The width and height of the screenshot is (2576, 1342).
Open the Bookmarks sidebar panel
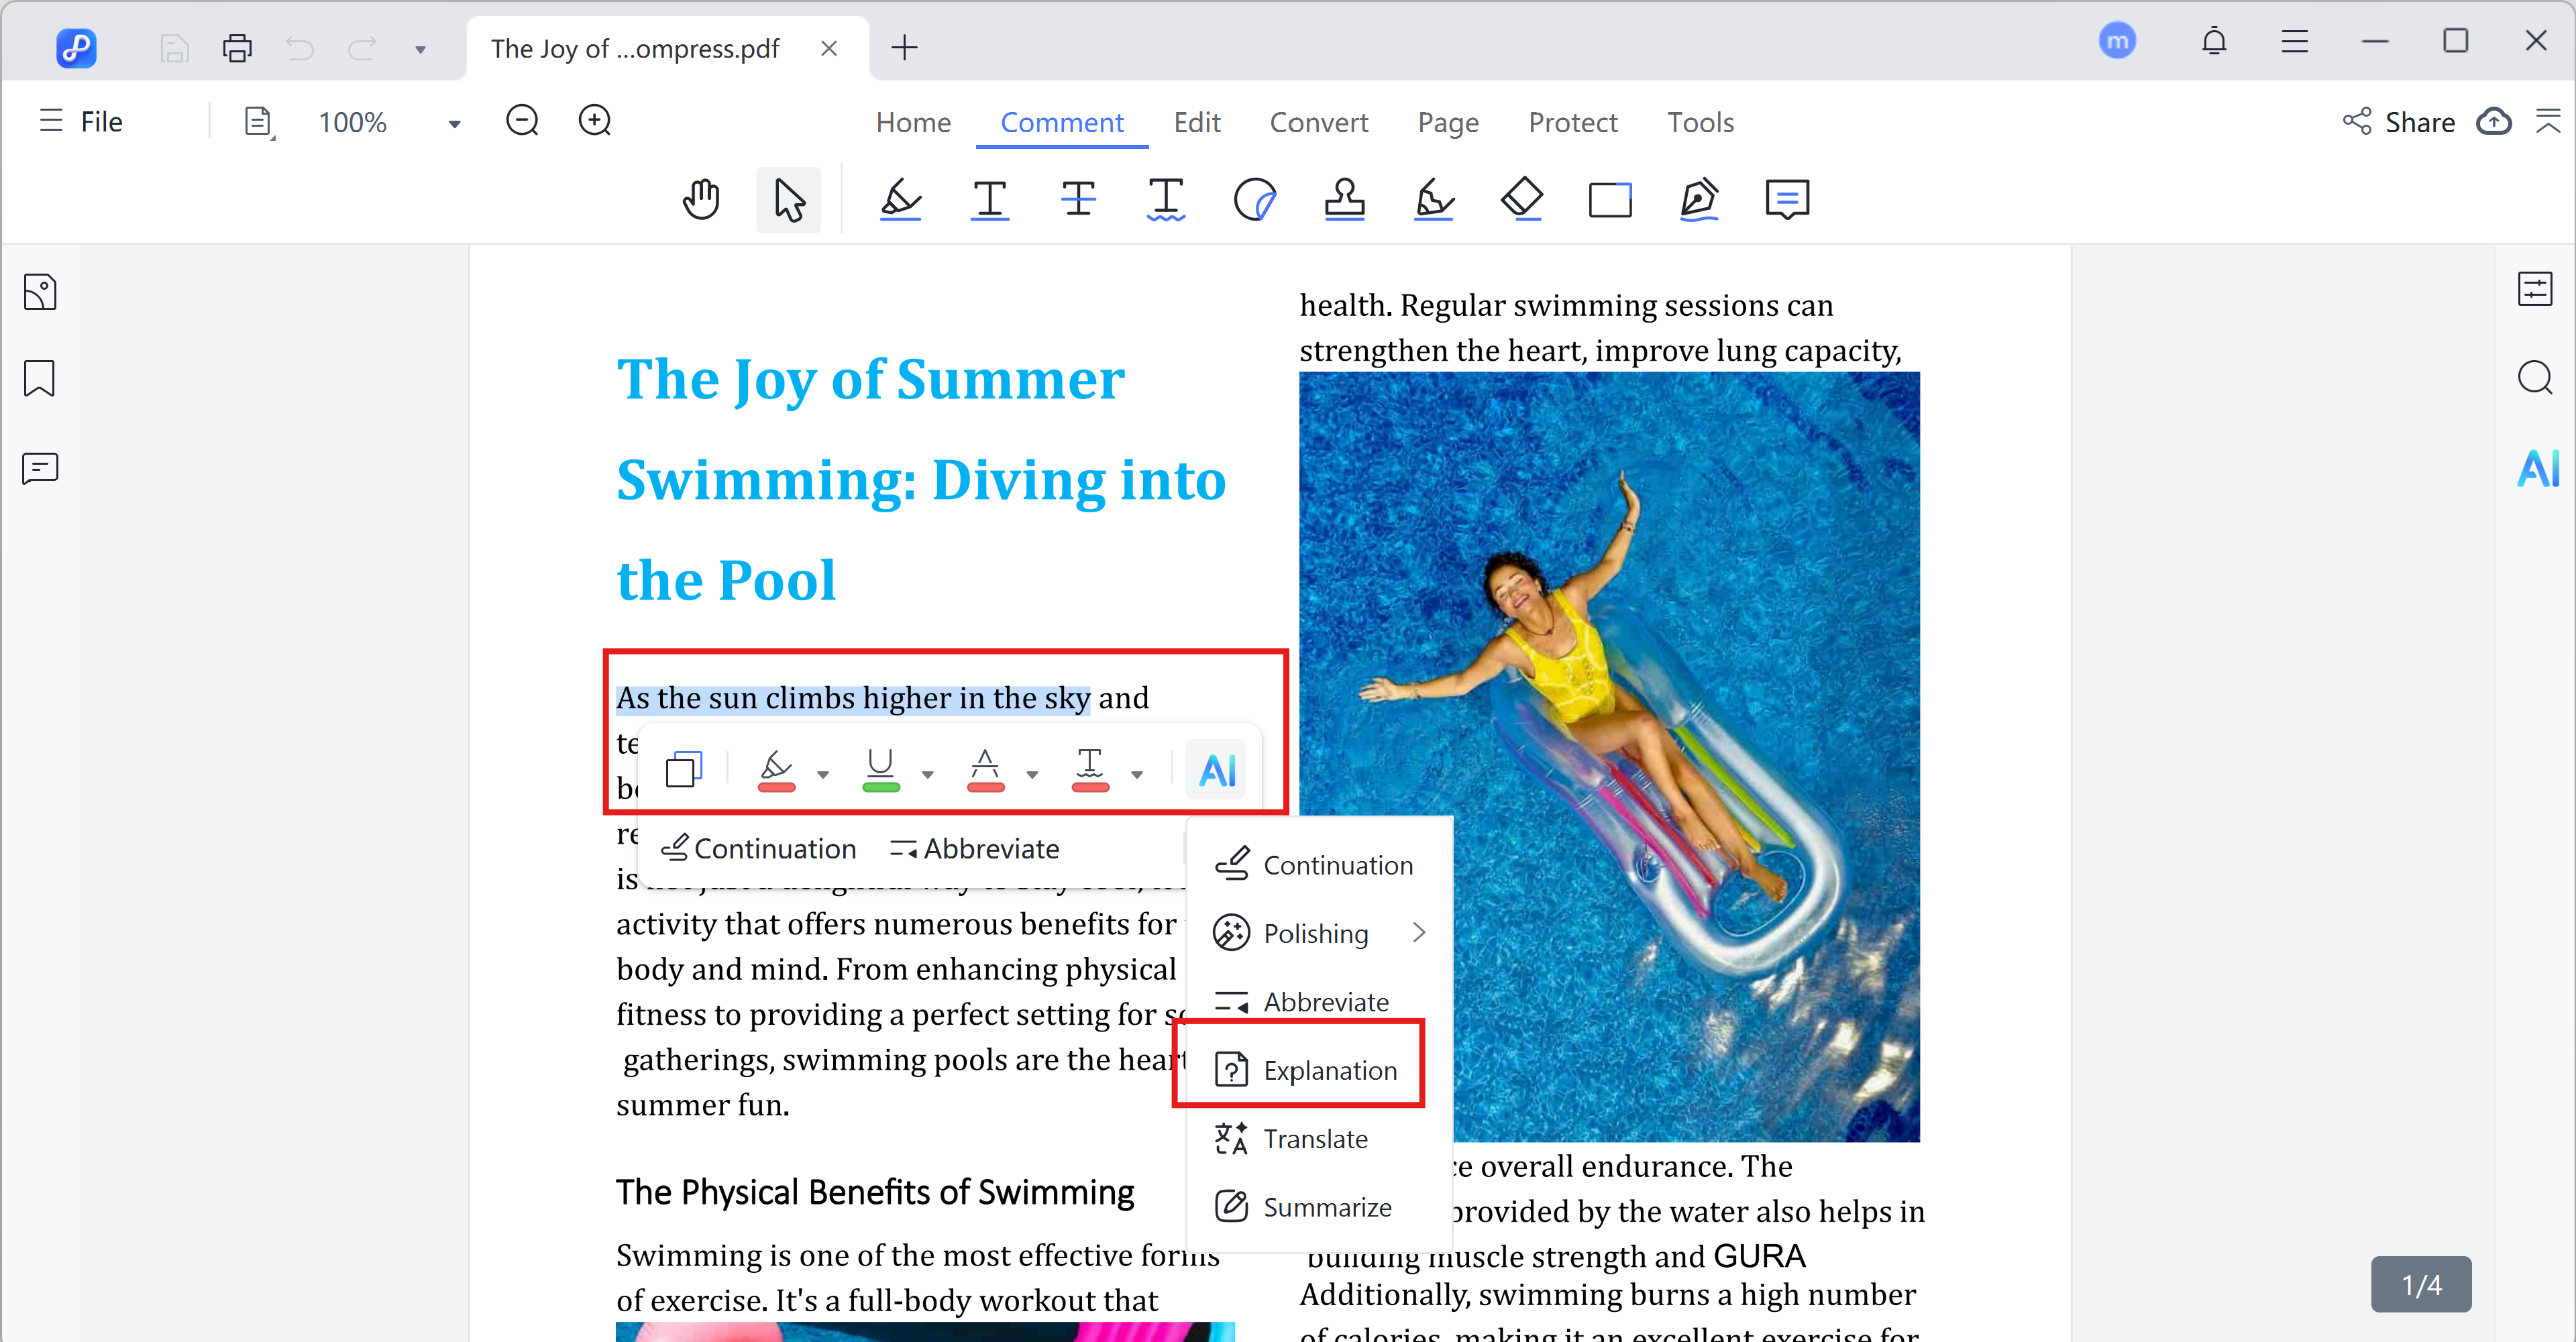coord(40,379)
